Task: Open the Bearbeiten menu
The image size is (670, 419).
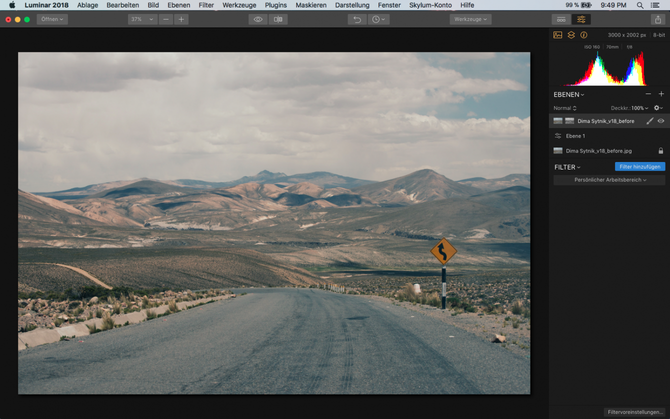Action: (123, 5)
